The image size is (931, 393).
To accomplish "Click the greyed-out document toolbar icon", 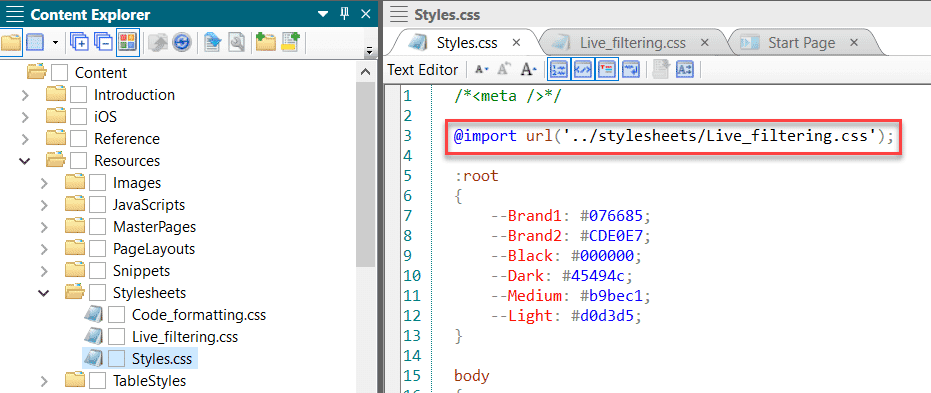I will pyautogui.click(x=661, y=69).
